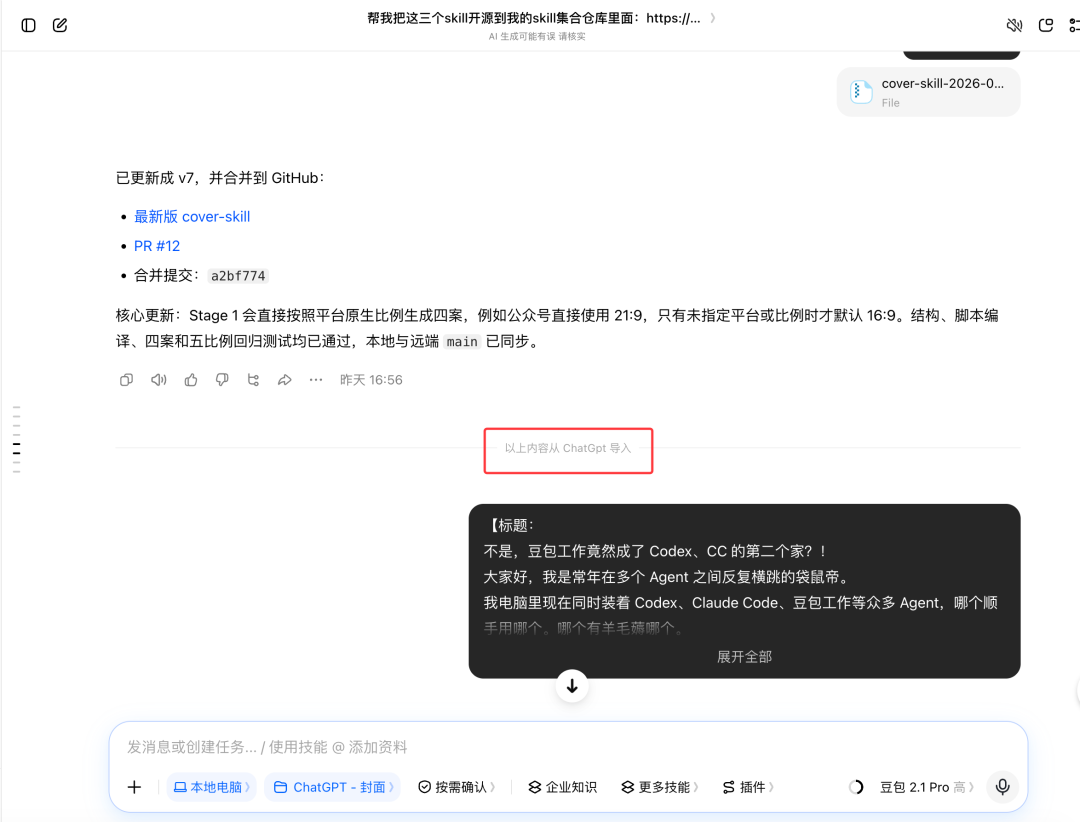This screenshot has width=1080, height=822.
Task: Open the PR #12 link
Action: 157,246
